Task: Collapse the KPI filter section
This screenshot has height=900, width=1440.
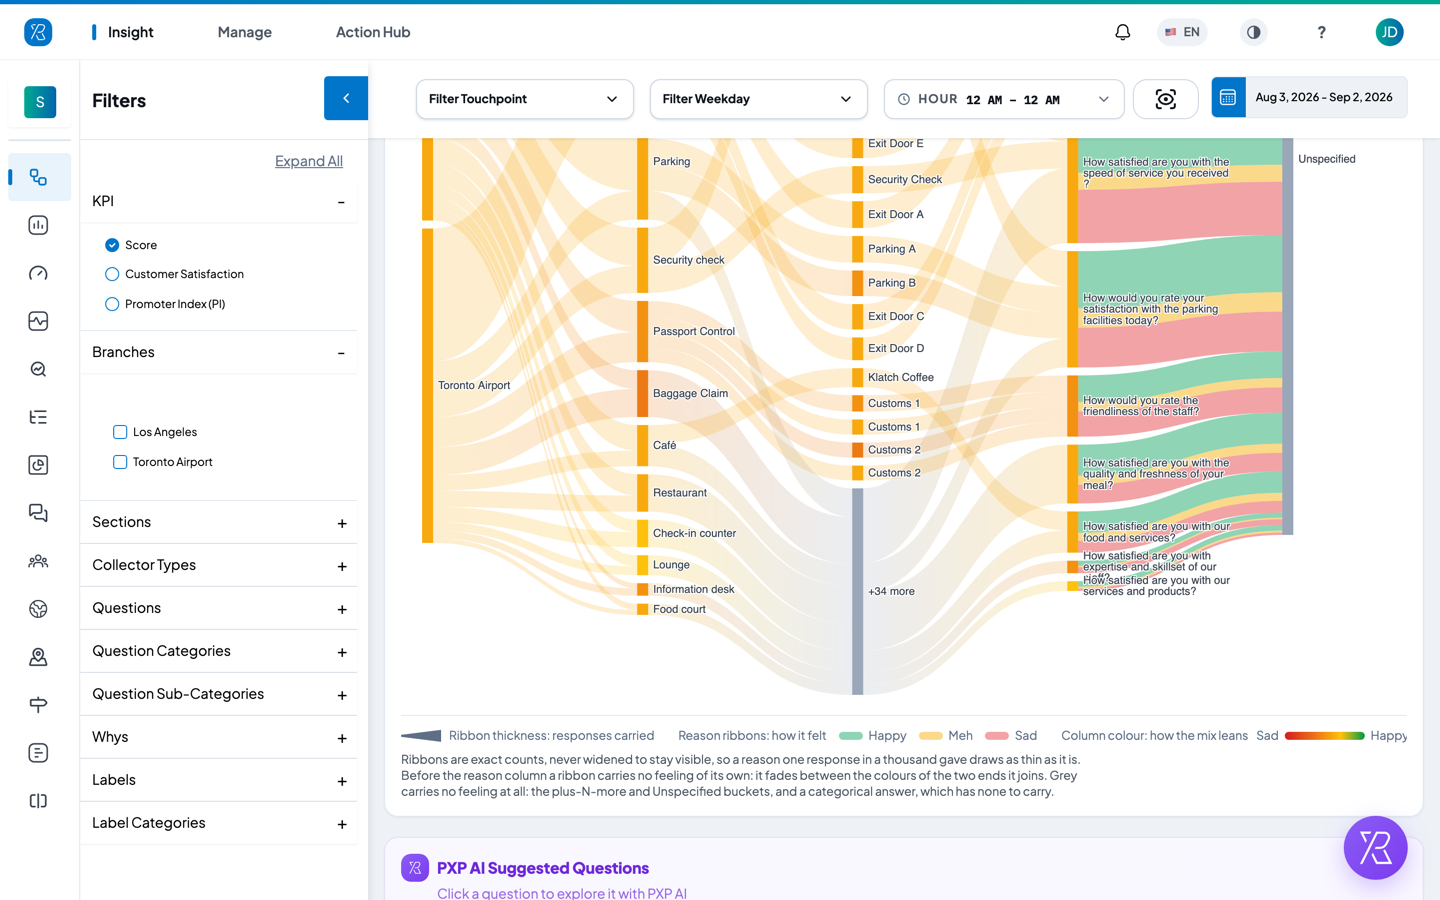Action: [x=218, y=201]
